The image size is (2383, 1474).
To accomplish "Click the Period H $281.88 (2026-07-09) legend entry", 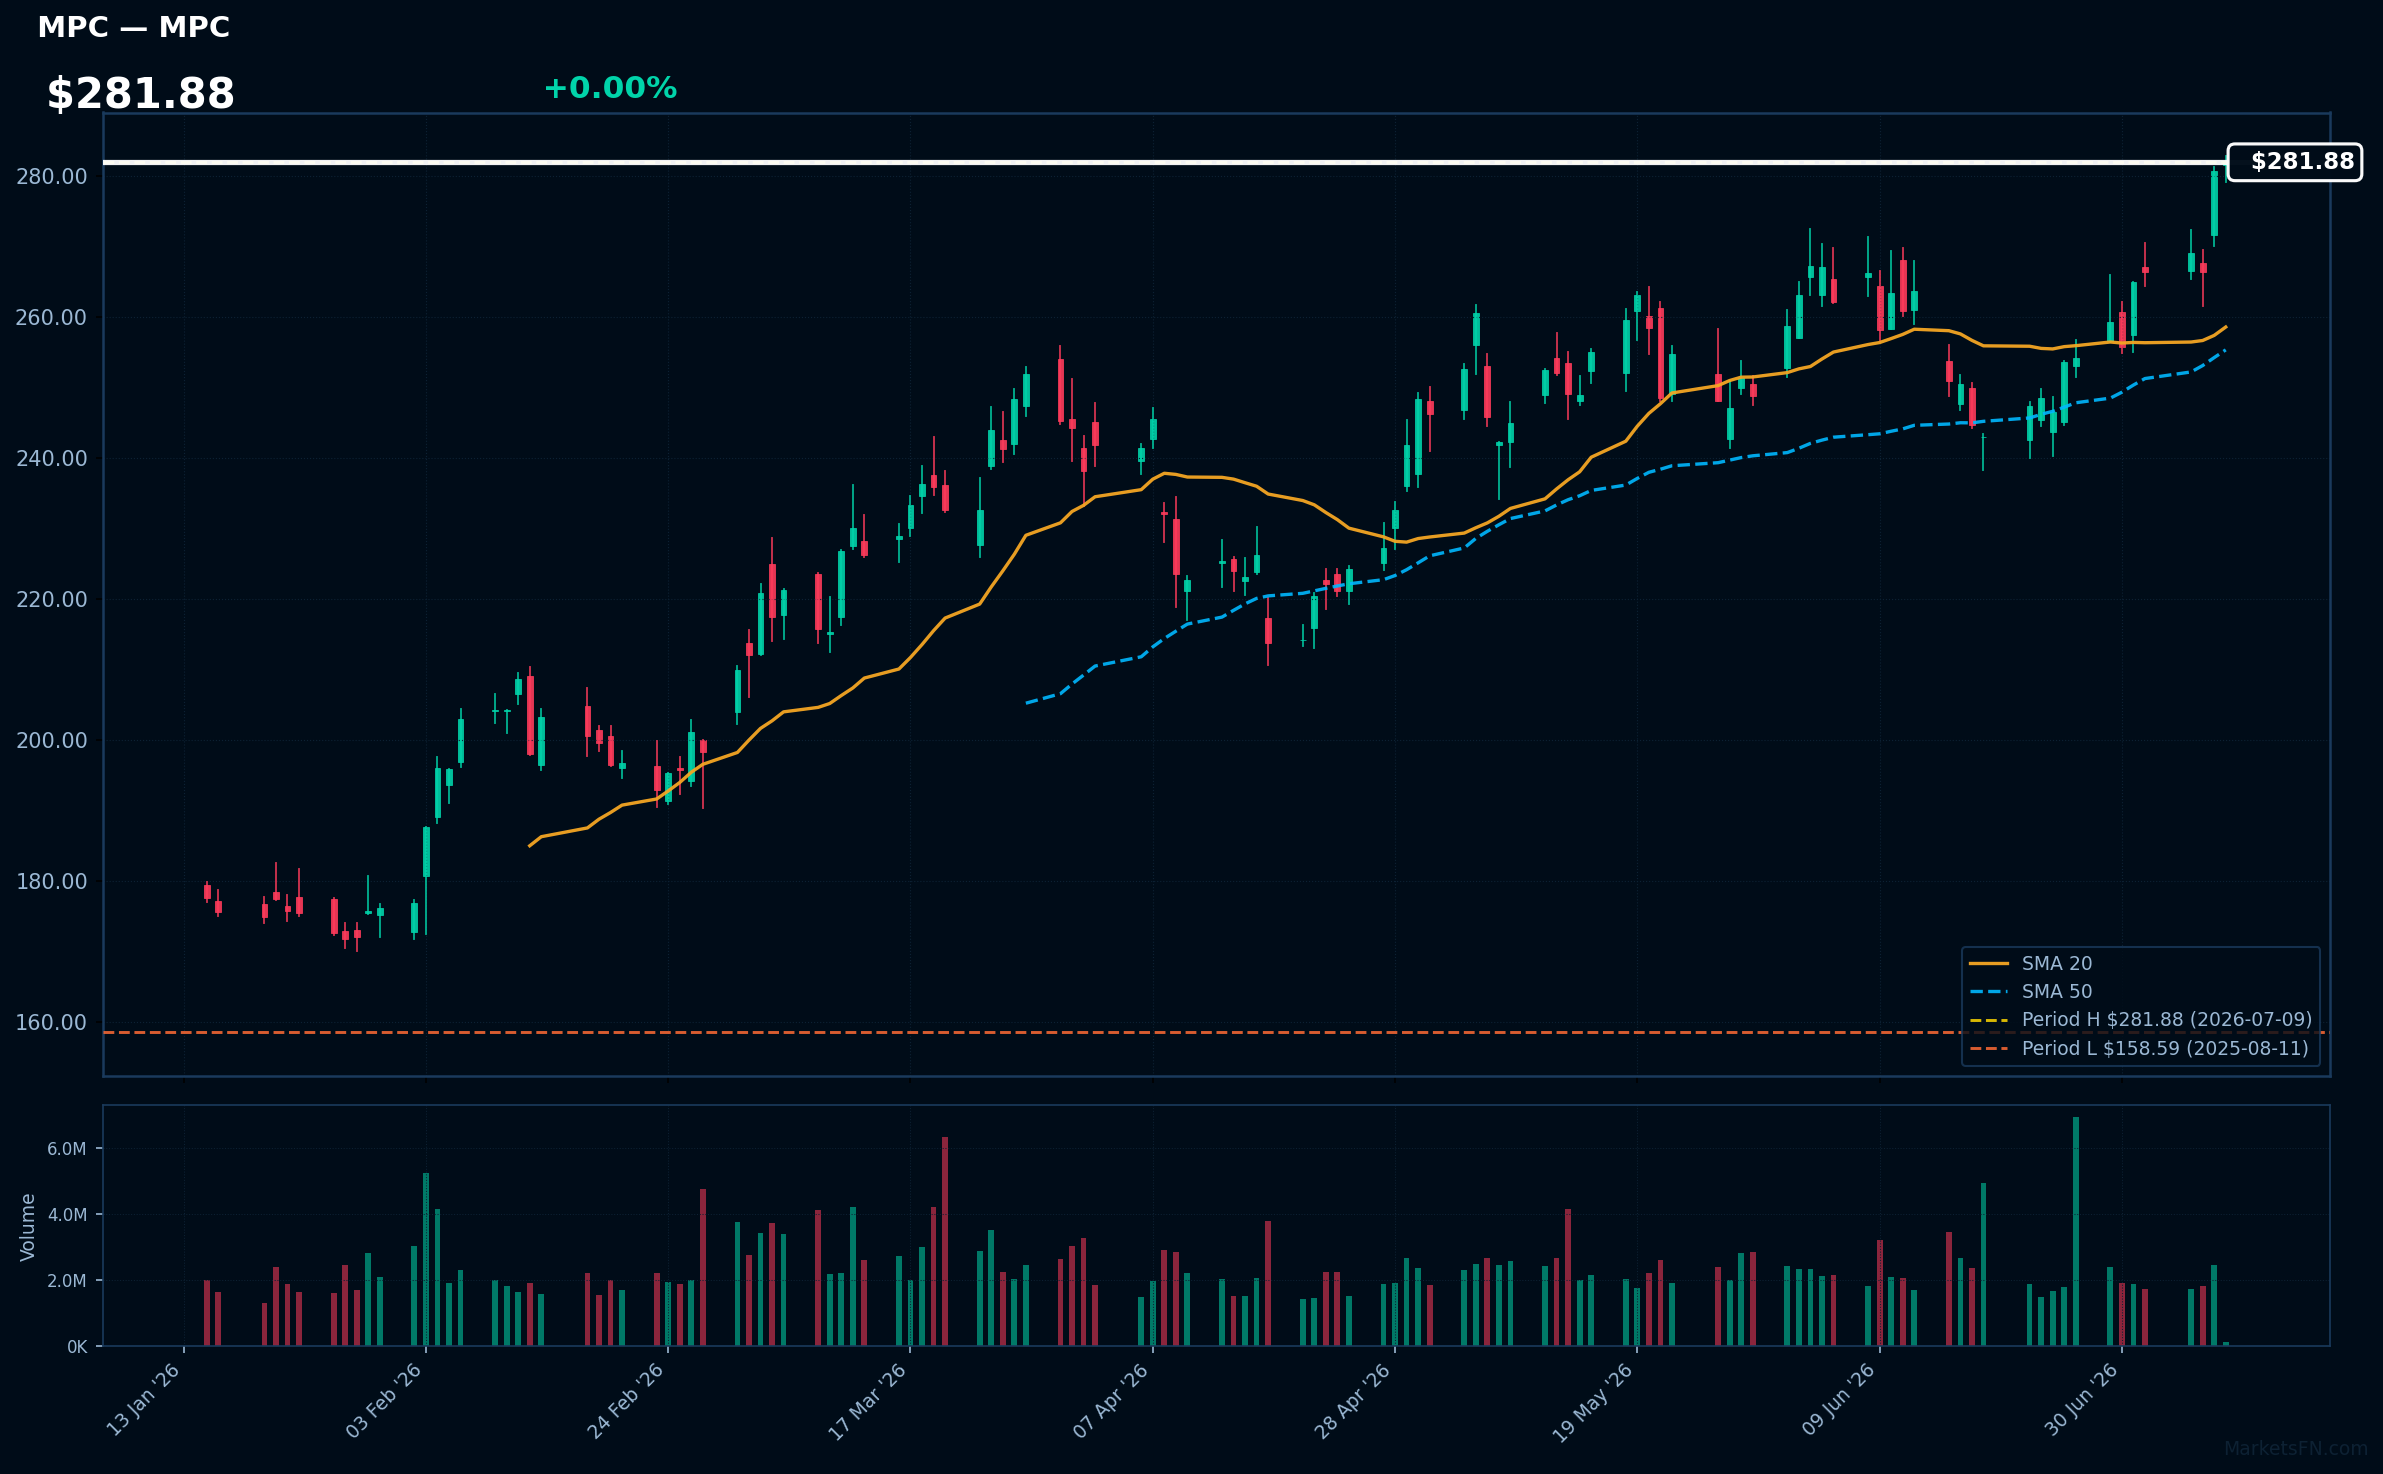I will coord(2140,1019).
